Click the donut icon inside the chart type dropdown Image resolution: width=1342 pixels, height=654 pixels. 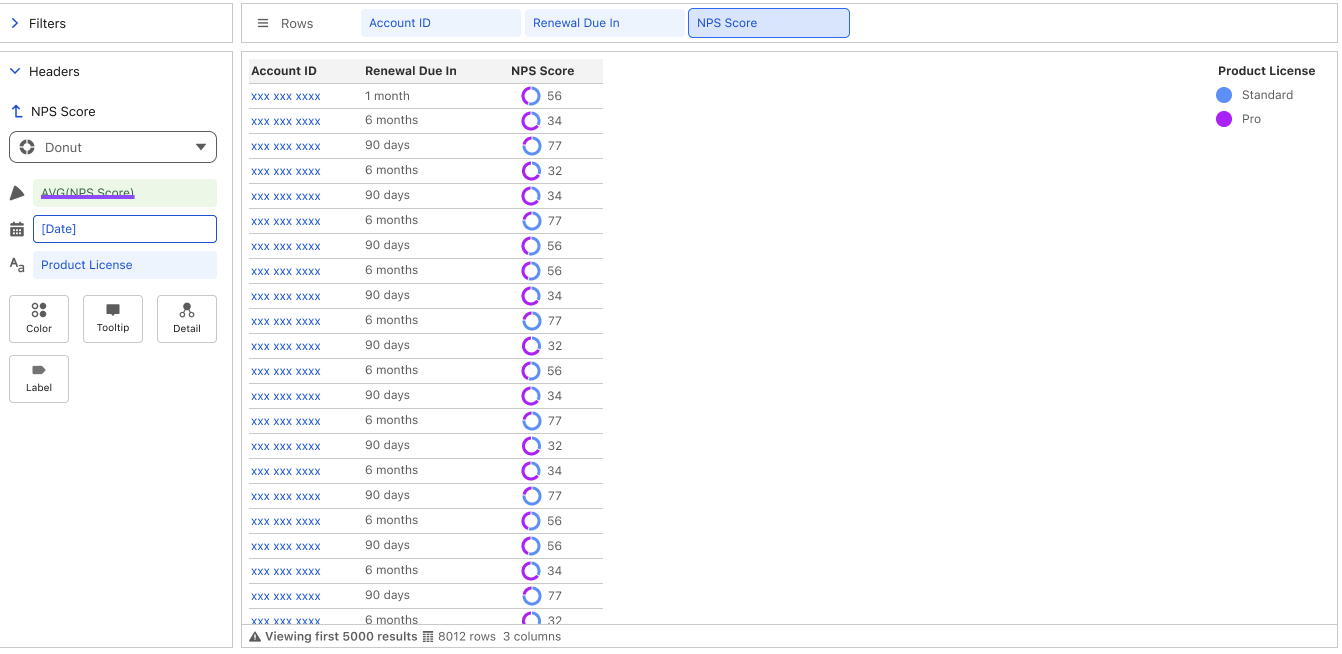point(27,147)
